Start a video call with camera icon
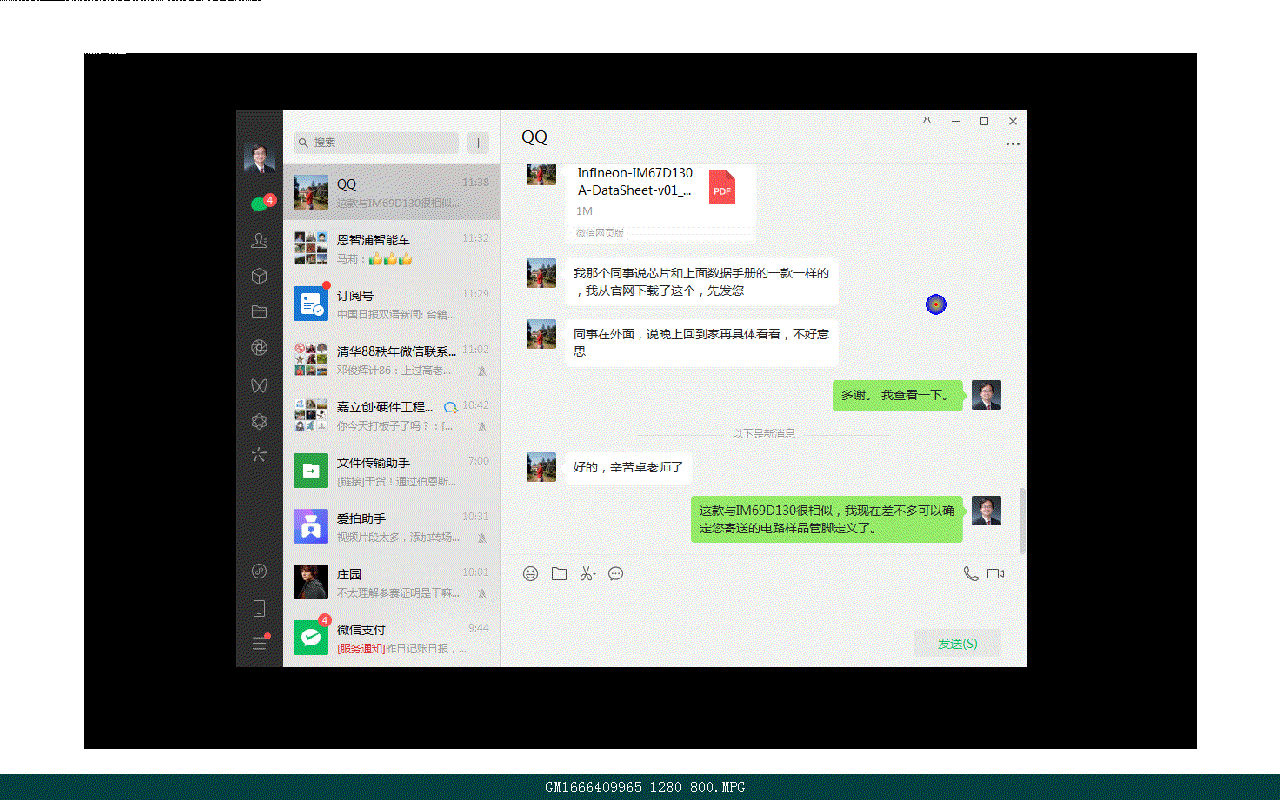This screenshot has width=1280, height=800. (x=995, y=574)
